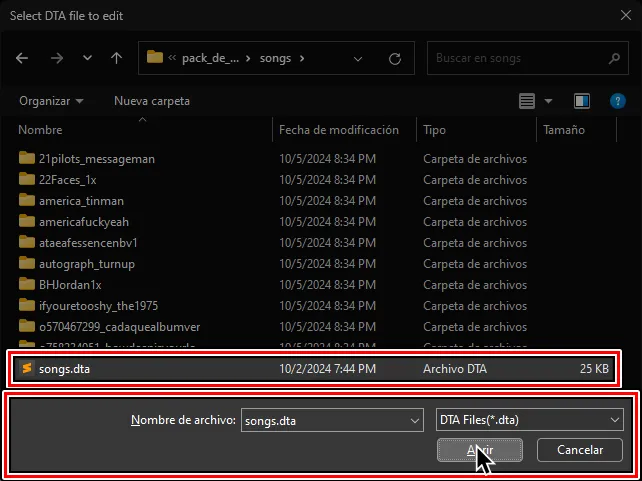Close the Select DTA file dialog
The width and height of the screenshot is (642, 481).
[x=626, y=16]
